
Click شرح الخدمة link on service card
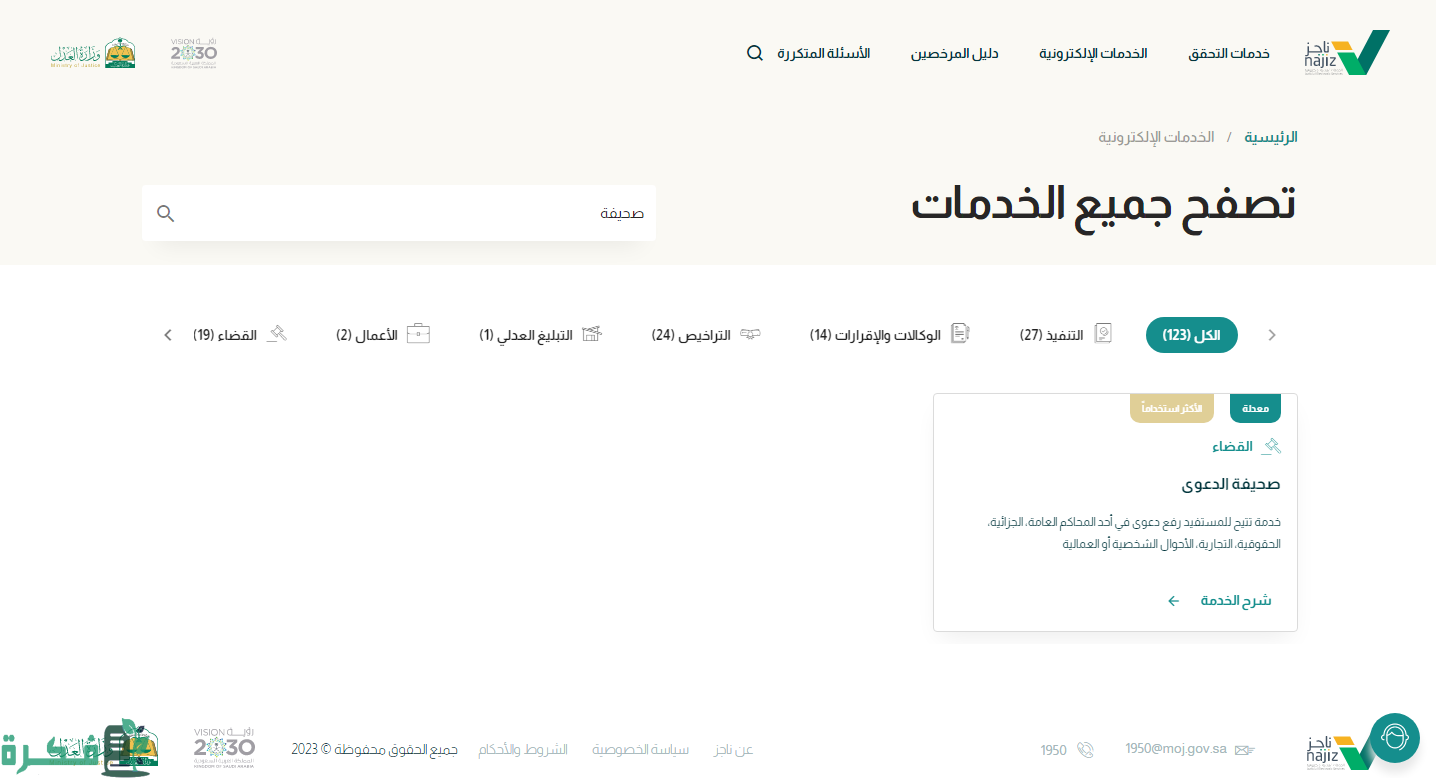coord(1222,601)
